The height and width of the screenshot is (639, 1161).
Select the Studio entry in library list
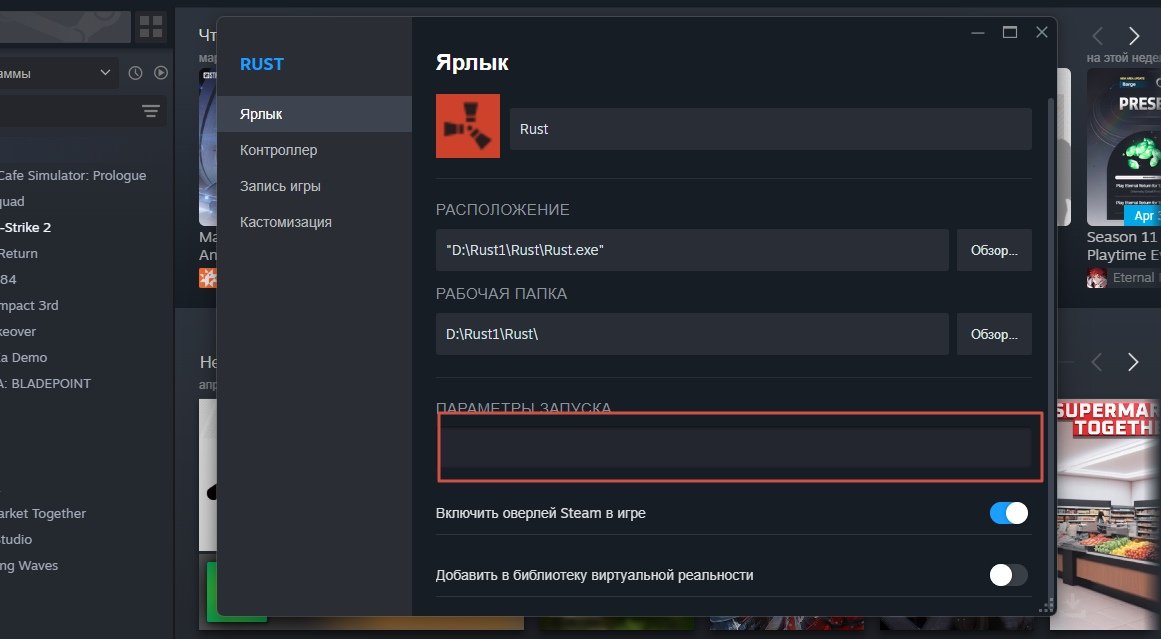pos(16,540)
